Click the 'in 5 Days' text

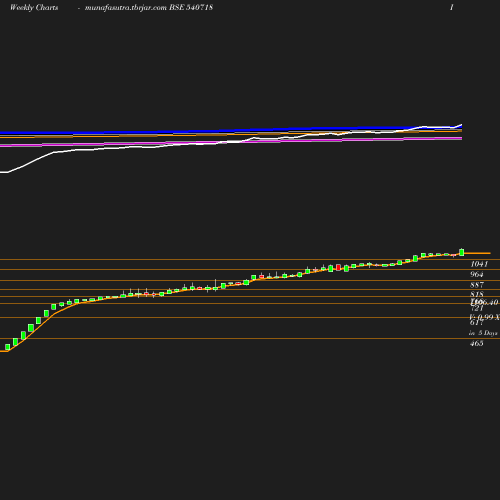pos(483,333)
